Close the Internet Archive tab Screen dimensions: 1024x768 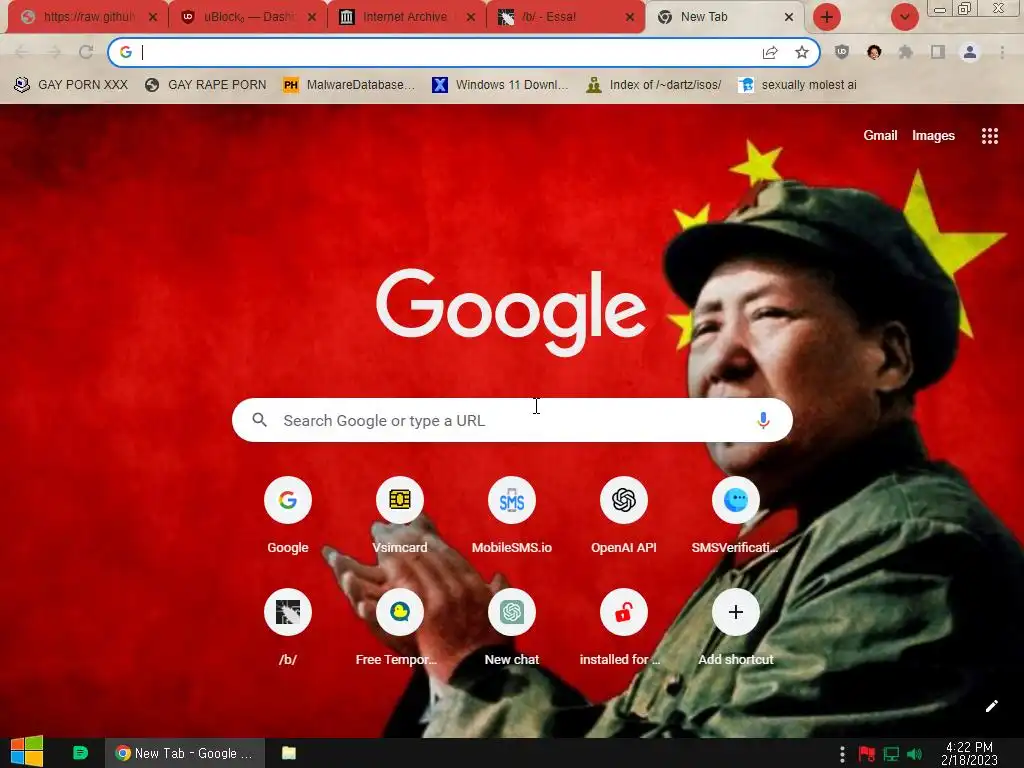coord(471,18)
